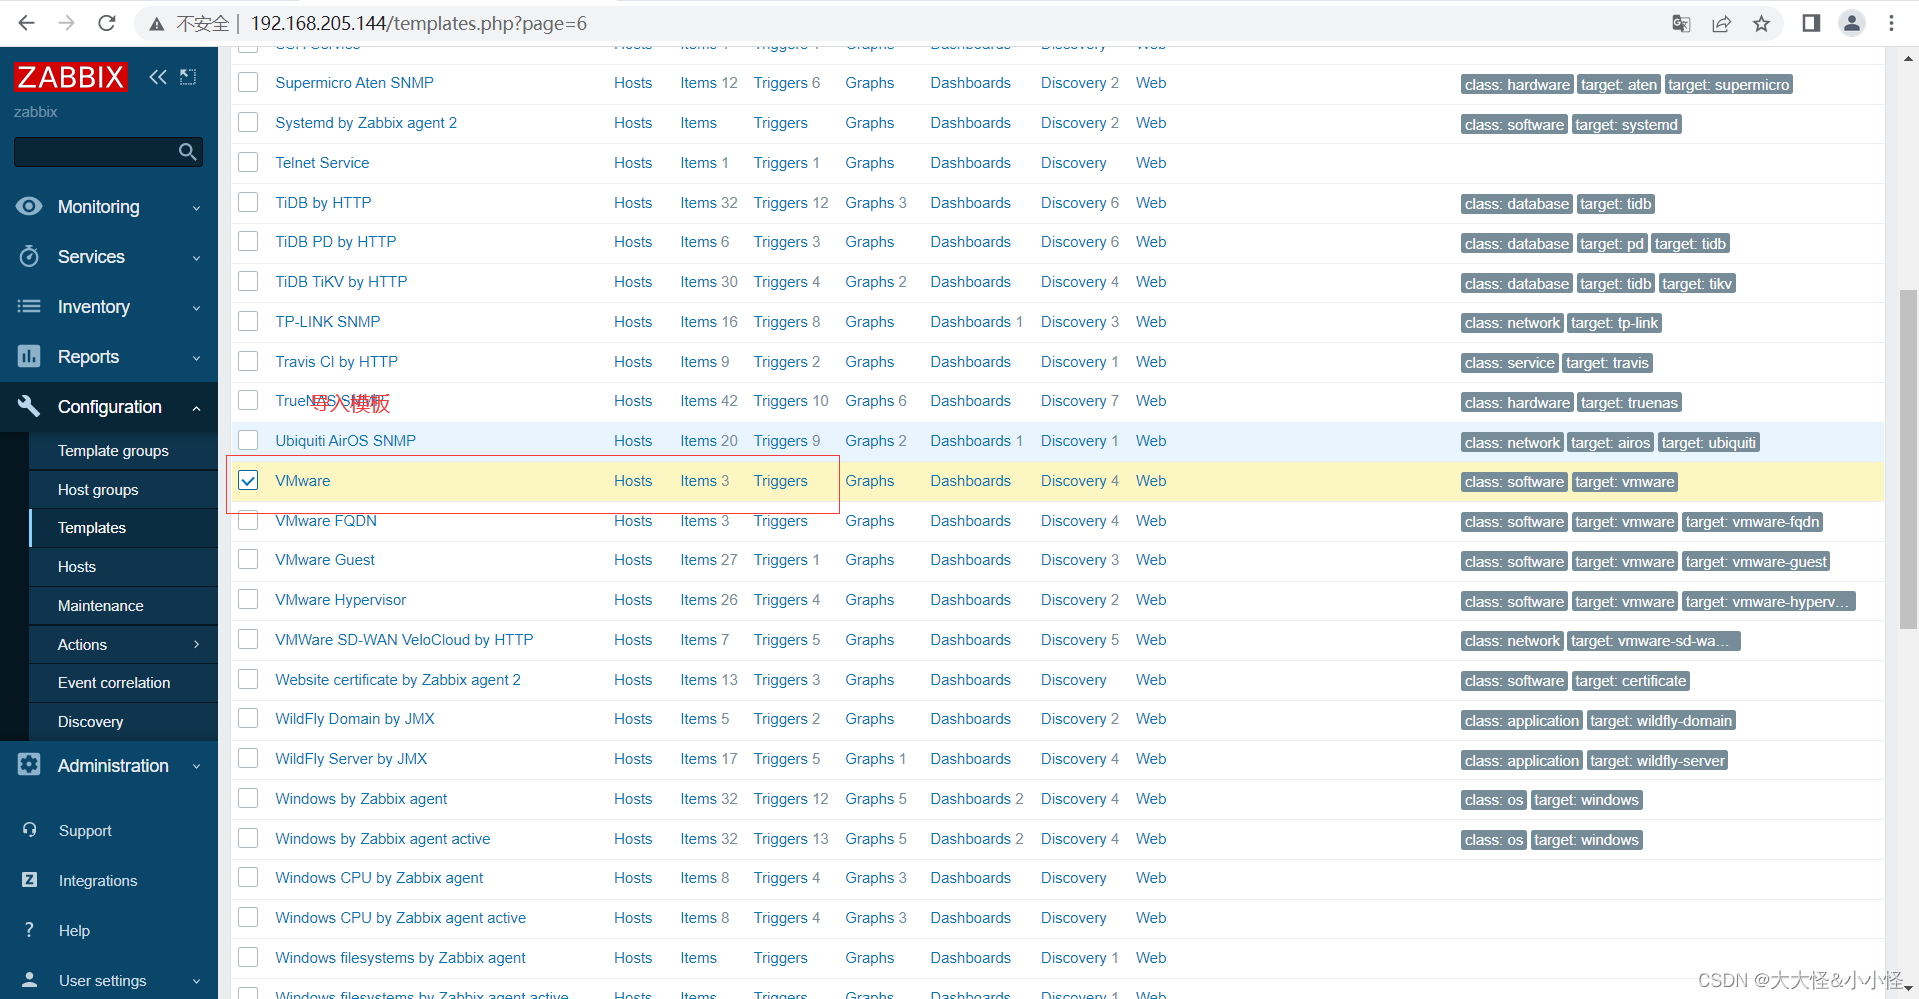Click the insecure site warning icon
This screenshot has width=1919, height=999.
point(157,24)
